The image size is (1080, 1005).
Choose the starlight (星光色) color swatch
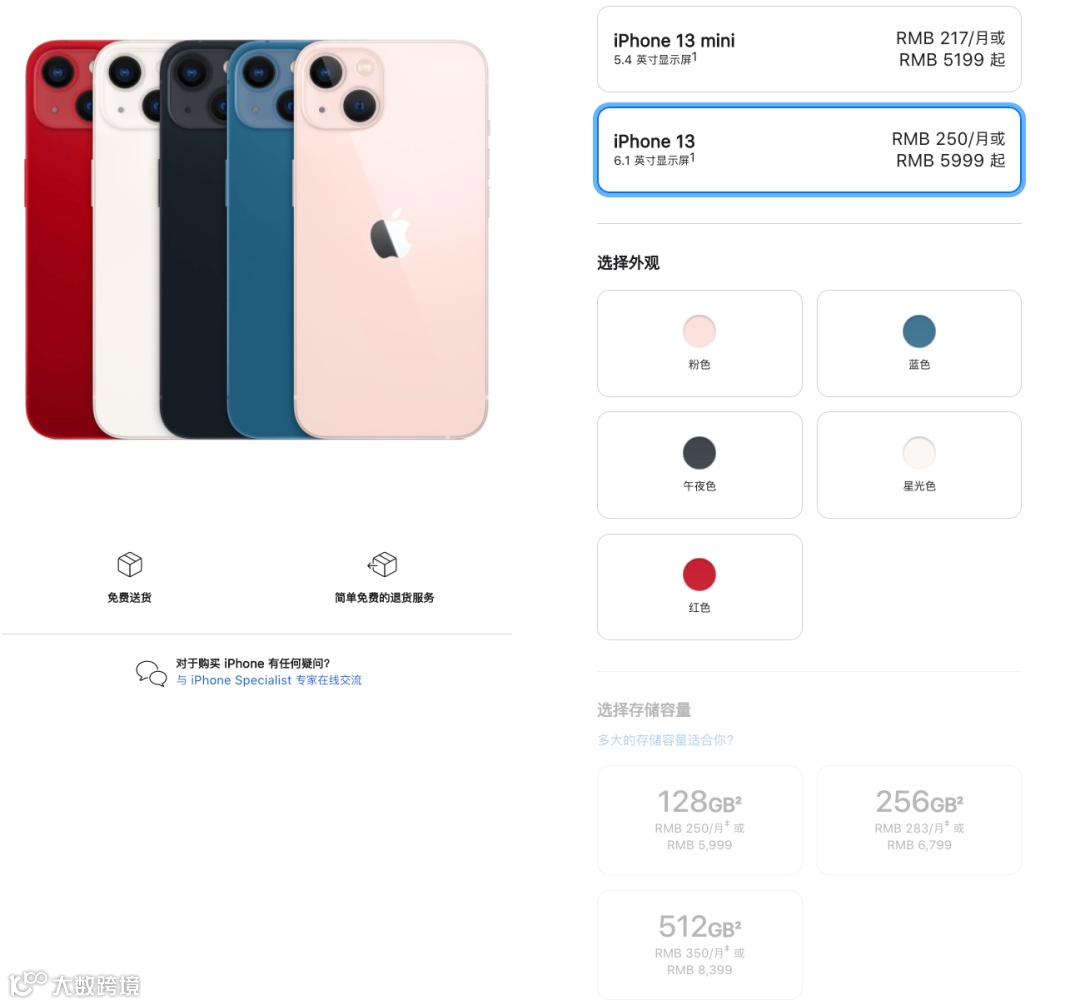(919, 465)
